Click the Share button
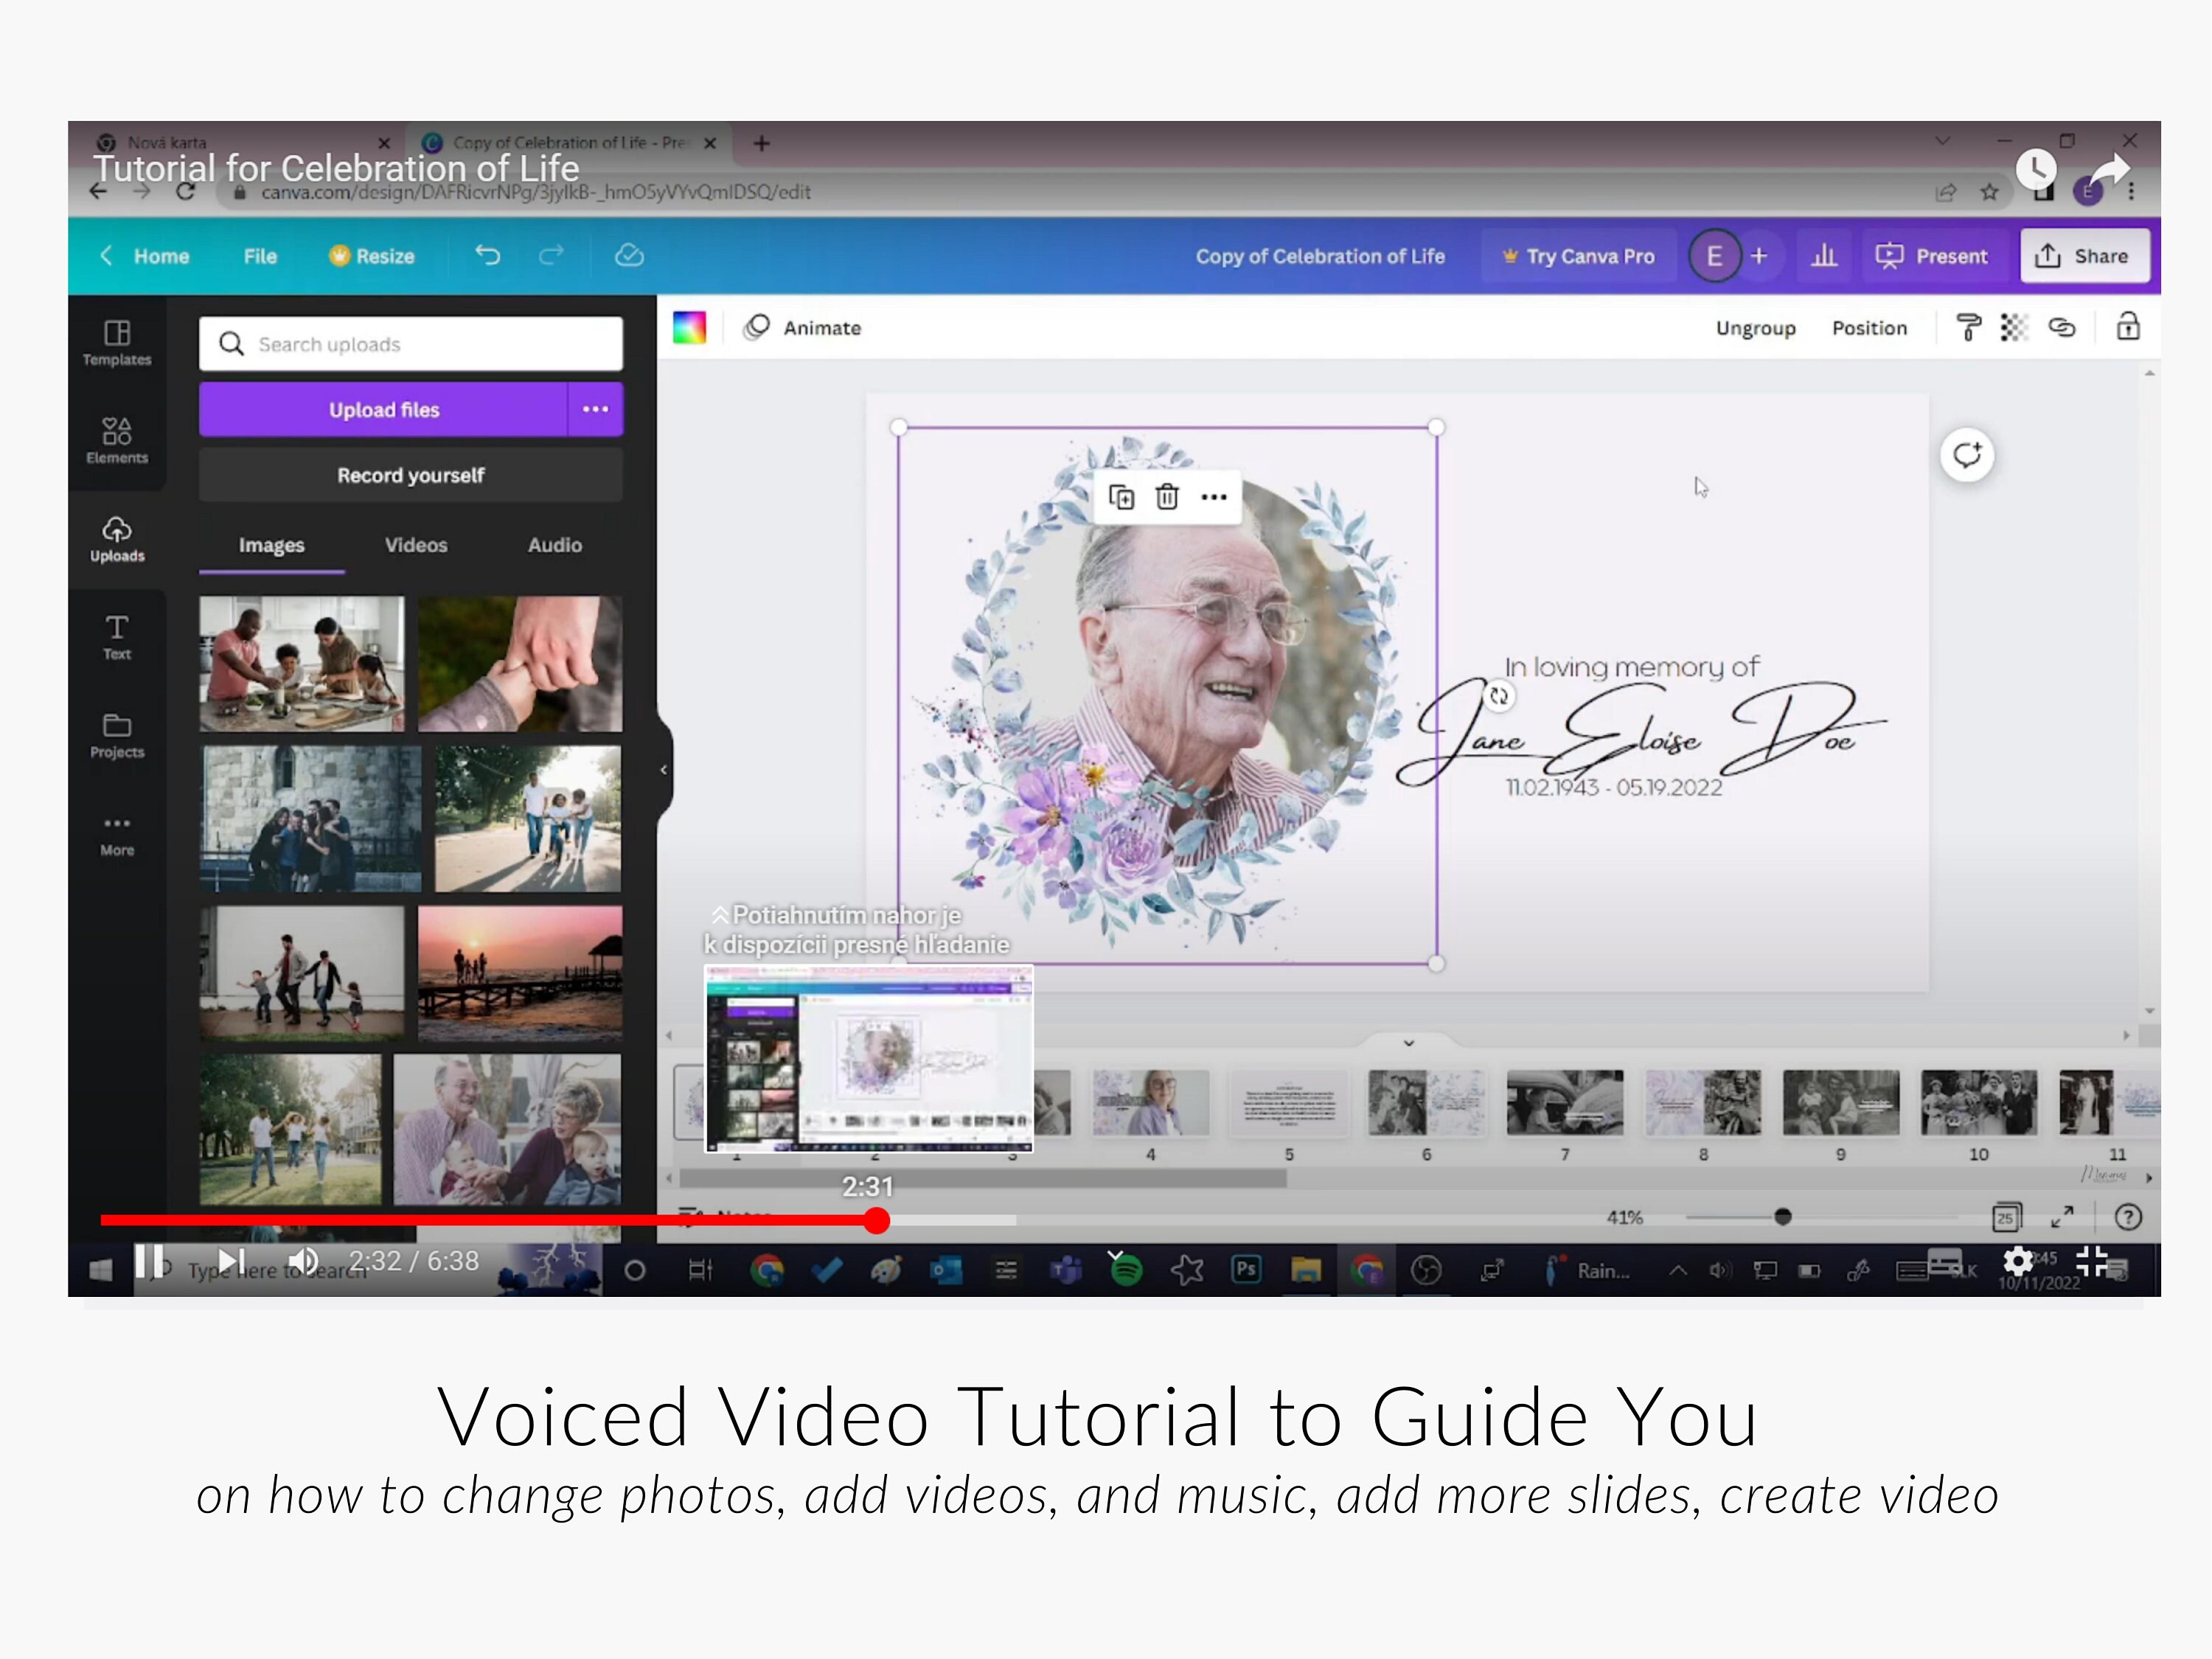 coord(2084,256)
